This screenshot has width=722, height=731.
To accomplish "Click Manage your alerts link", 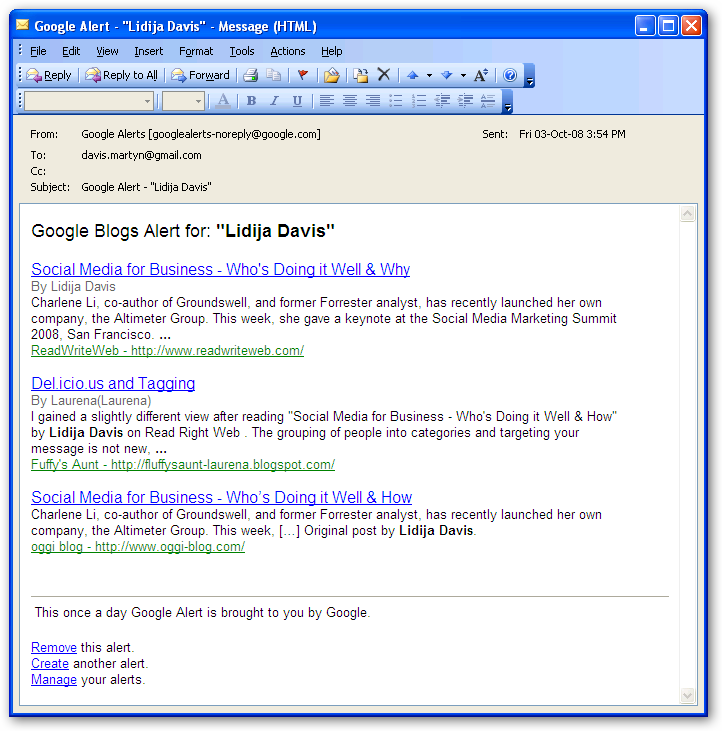I will point(54,680).
